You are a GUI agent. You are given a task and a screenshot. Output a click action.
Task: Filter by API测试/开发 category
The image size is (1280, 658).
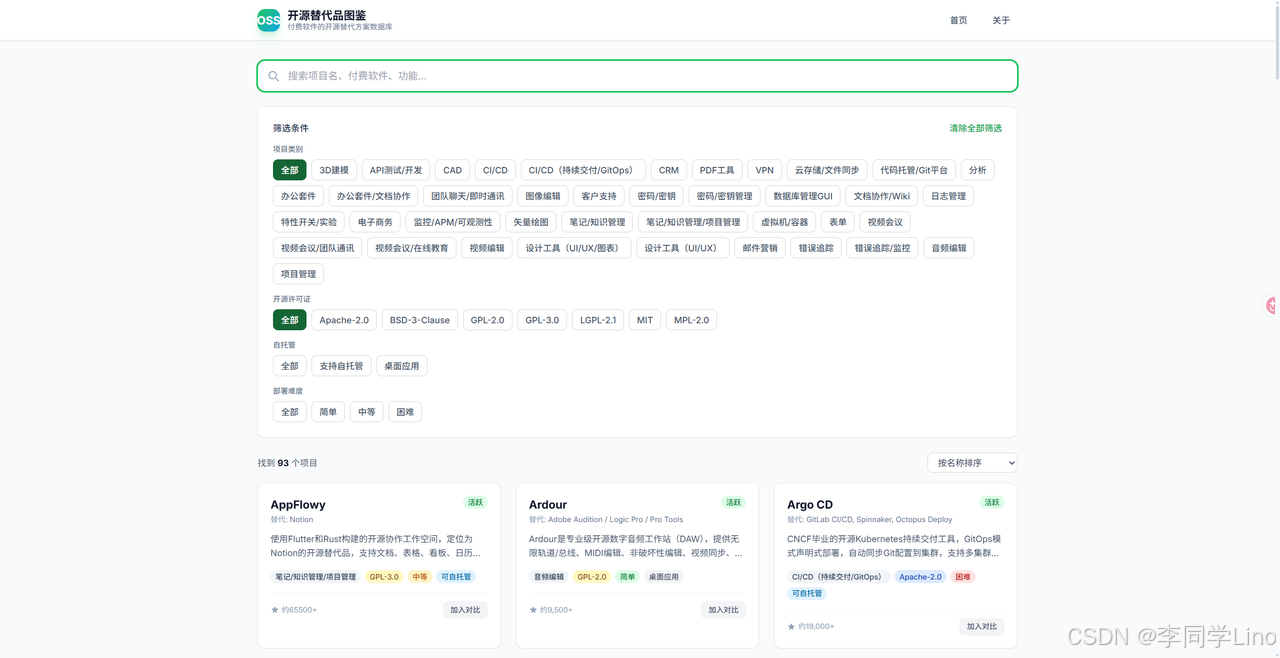pos(396,170)
